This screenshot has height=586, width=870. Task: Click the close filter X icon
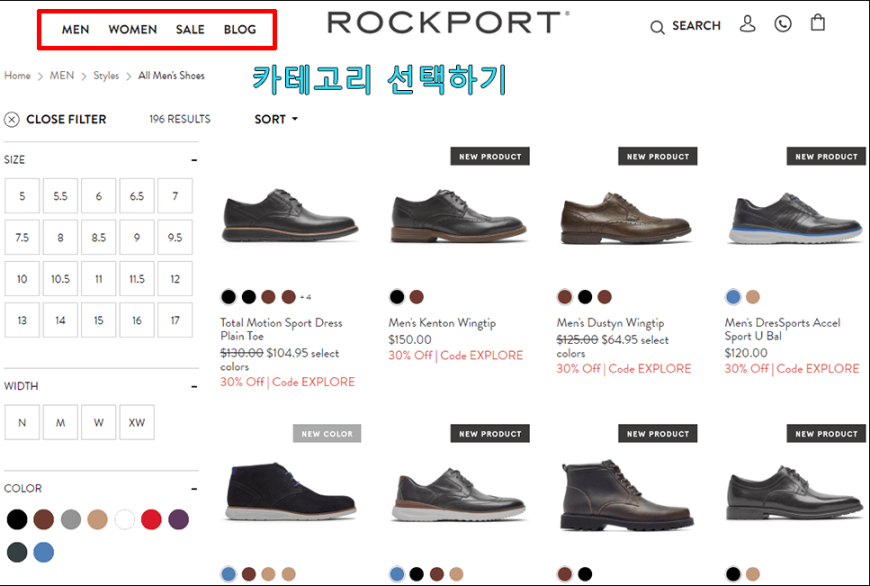point(12,119)
